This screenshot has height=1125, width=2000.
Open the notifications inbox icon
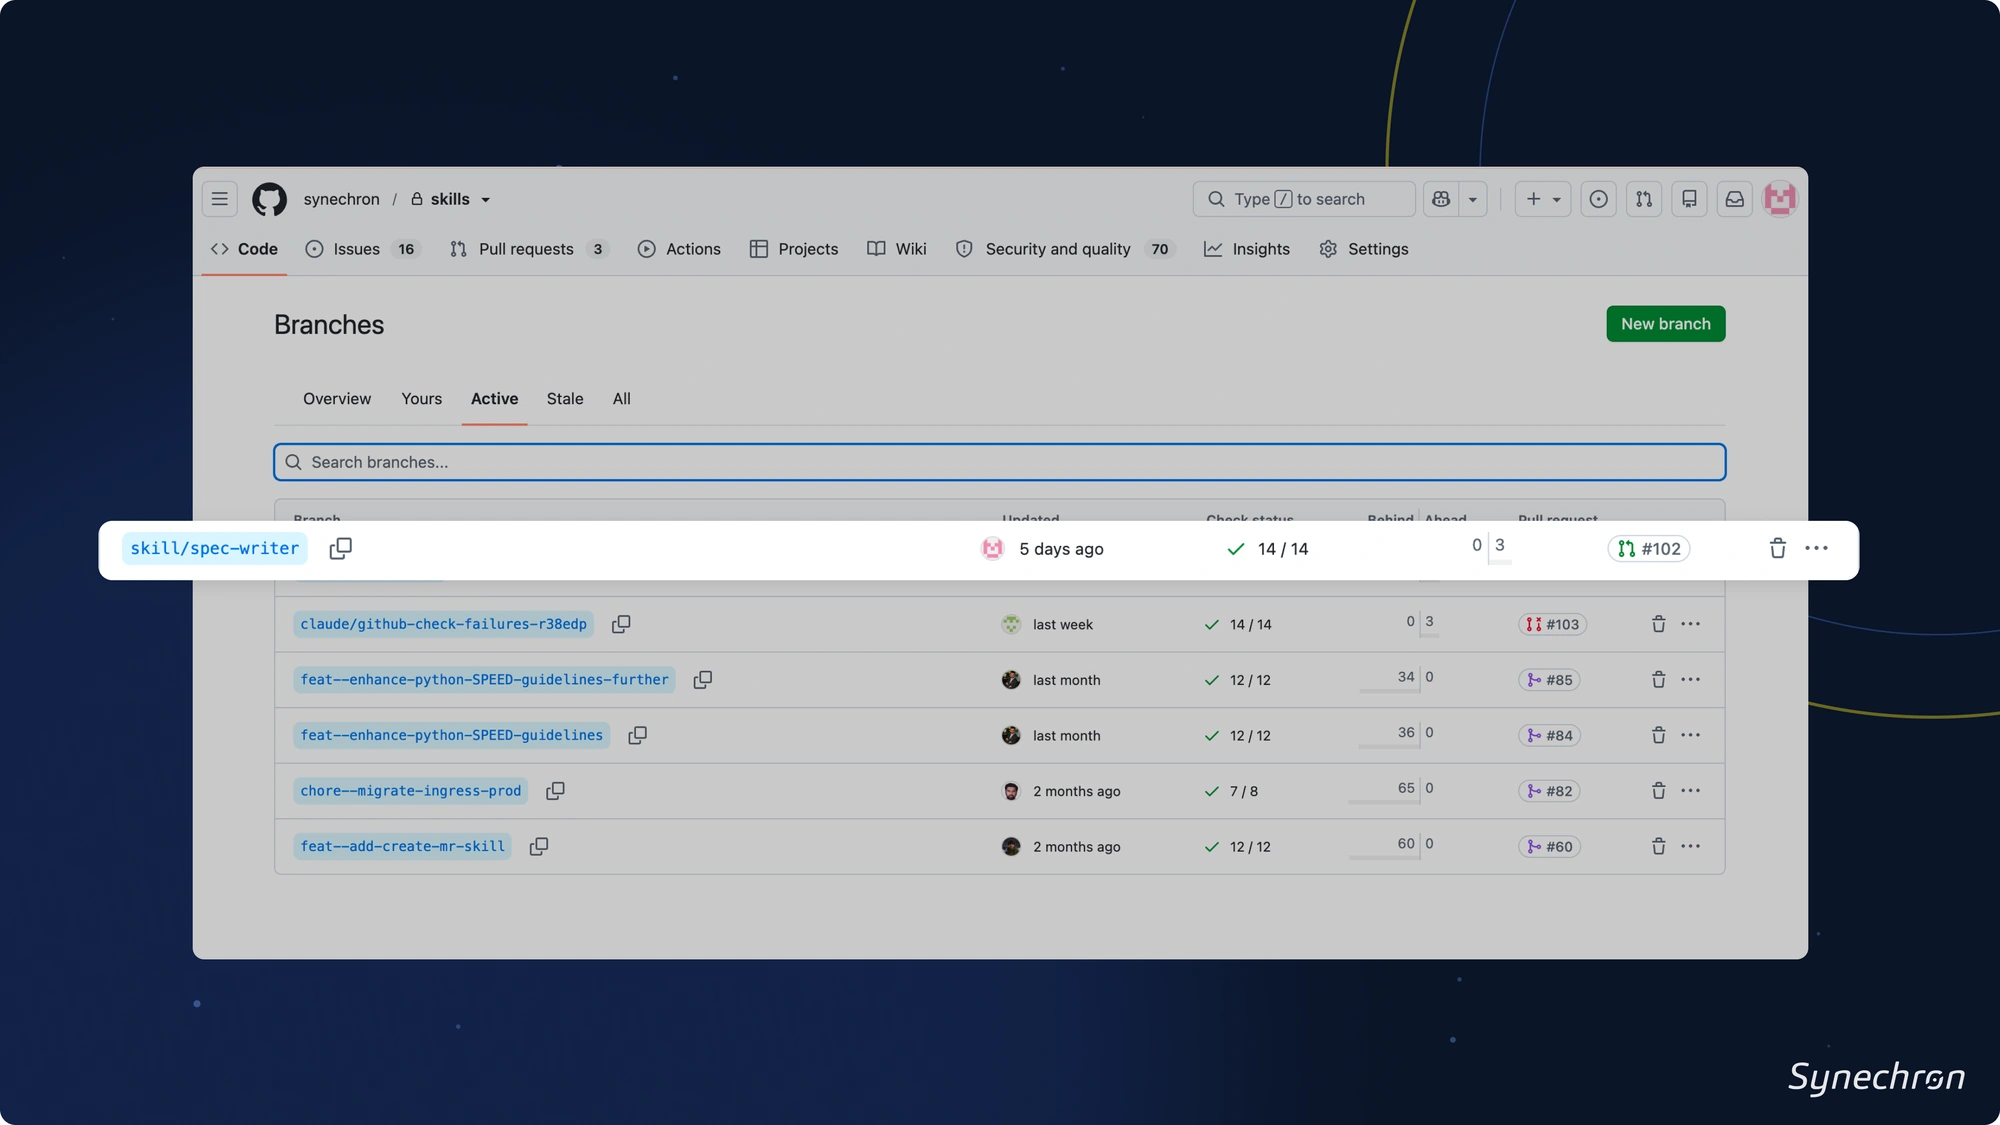[1734, 199]
